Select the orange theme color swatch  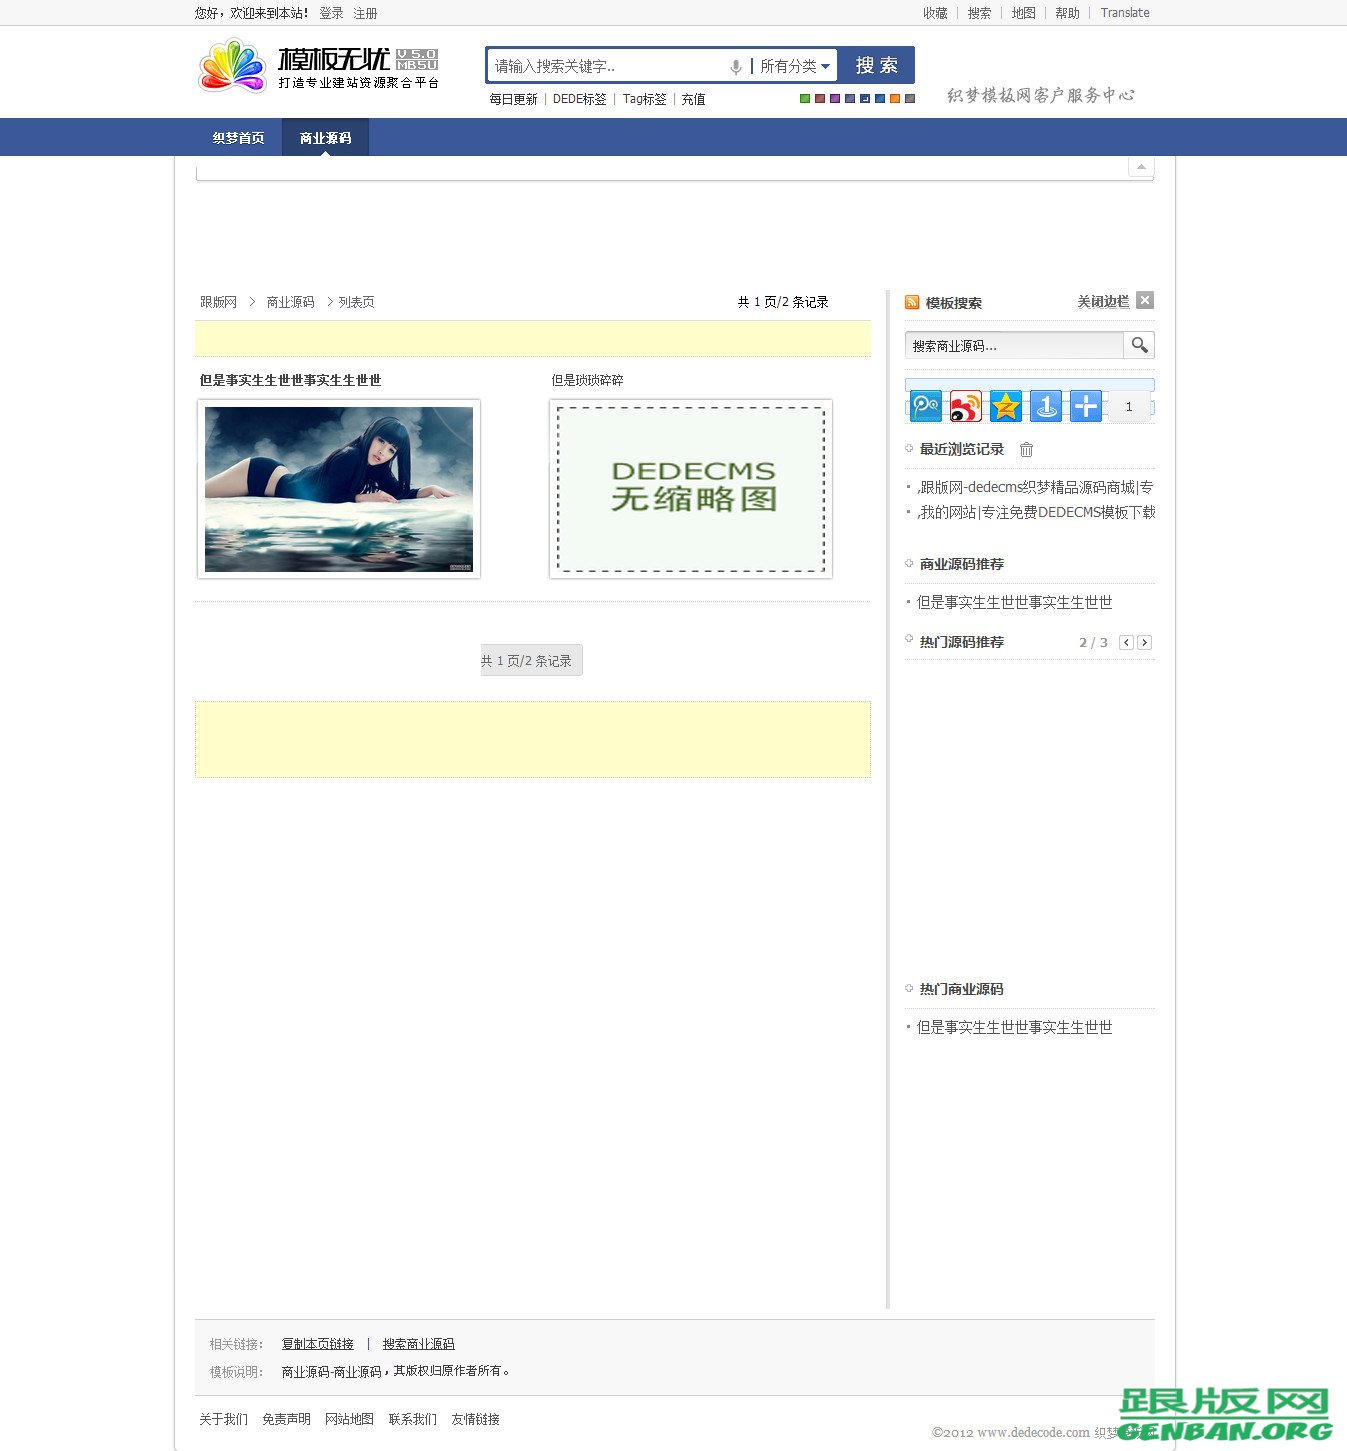point(895,99)
